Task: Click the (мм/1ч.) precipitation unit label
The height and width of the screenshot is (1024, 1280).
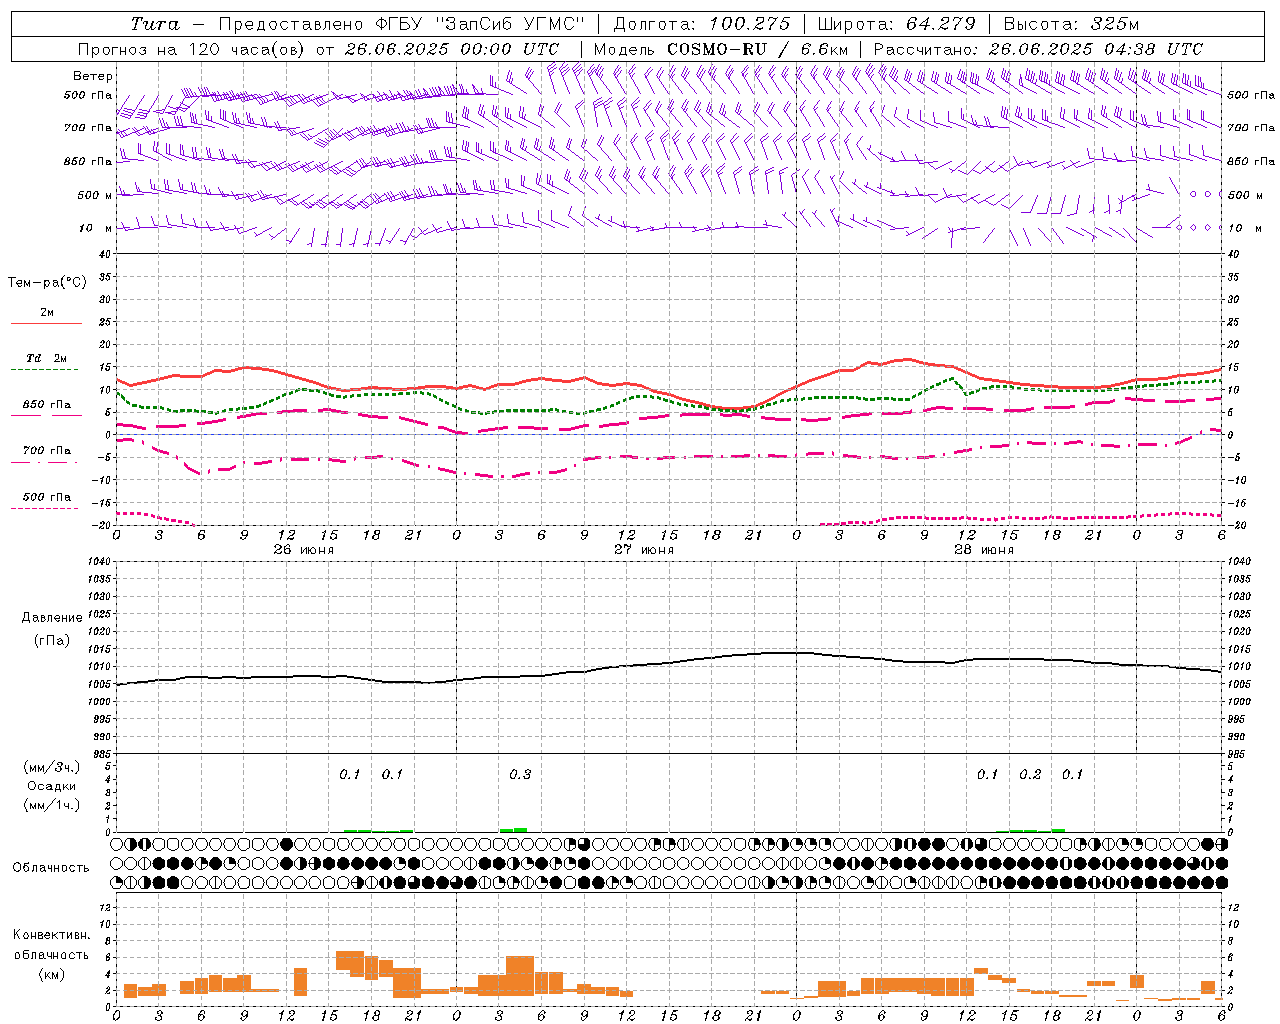Action: coord(52,805)
